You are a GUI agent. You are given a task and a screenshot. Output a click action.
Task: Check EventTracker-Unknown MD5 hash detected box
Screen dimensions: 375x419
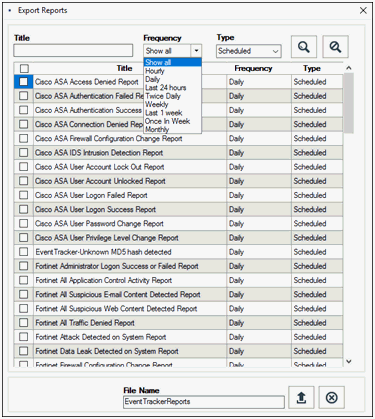(x=23, y=252)
